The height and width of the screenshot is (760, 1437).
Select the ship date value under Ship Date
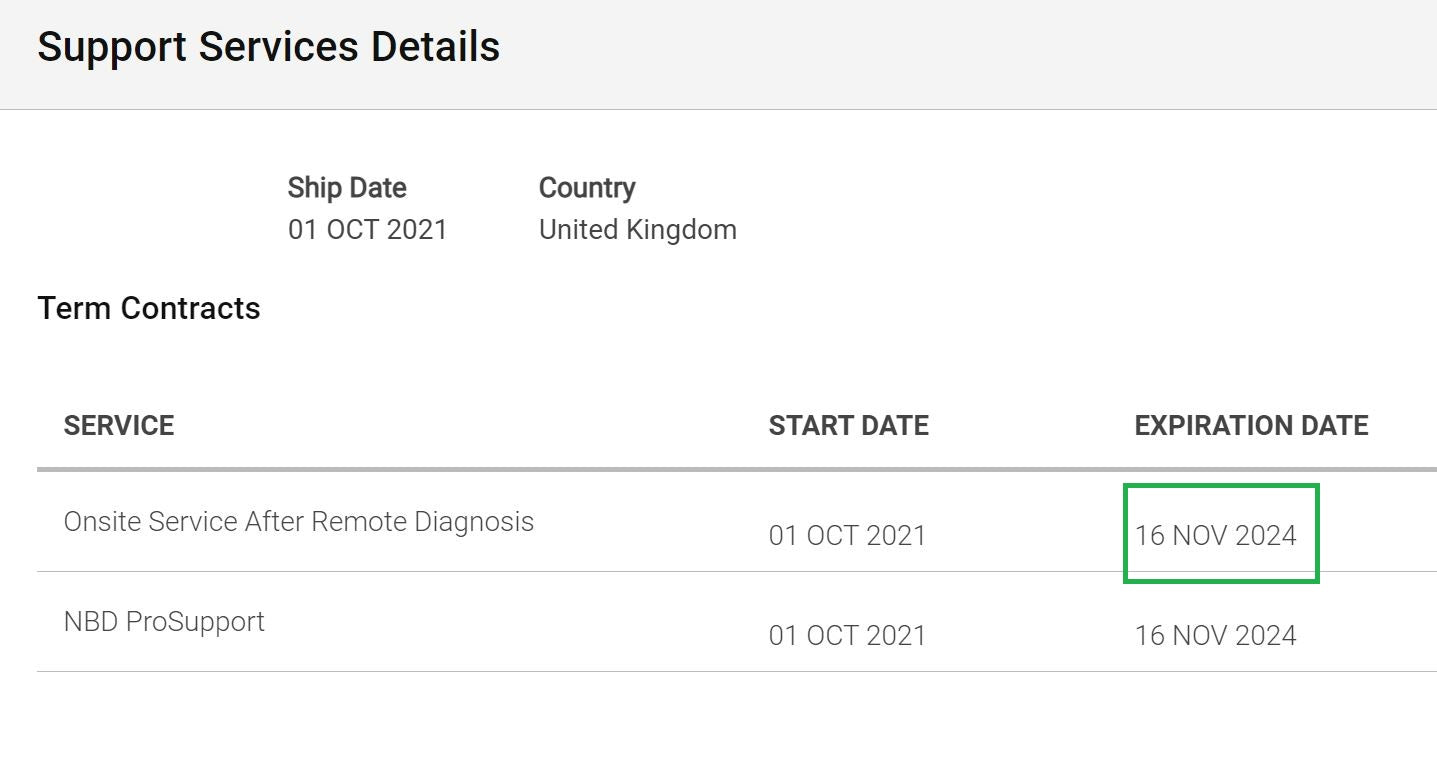[367, 229]
